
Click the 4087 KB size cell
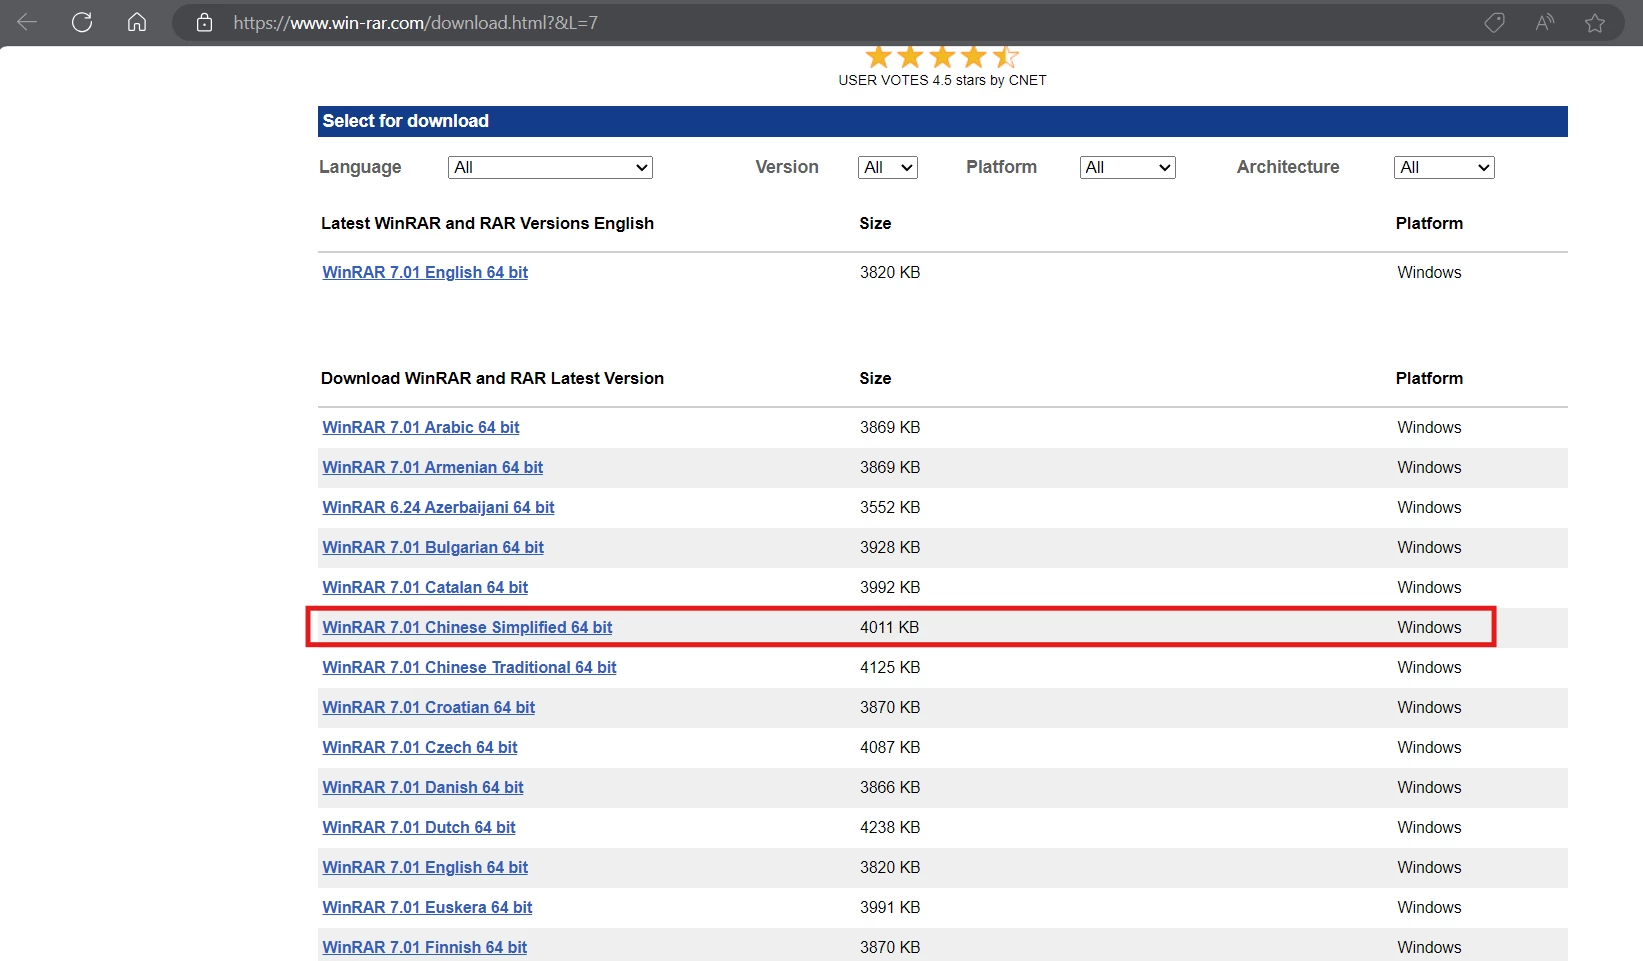pos(890,747)
